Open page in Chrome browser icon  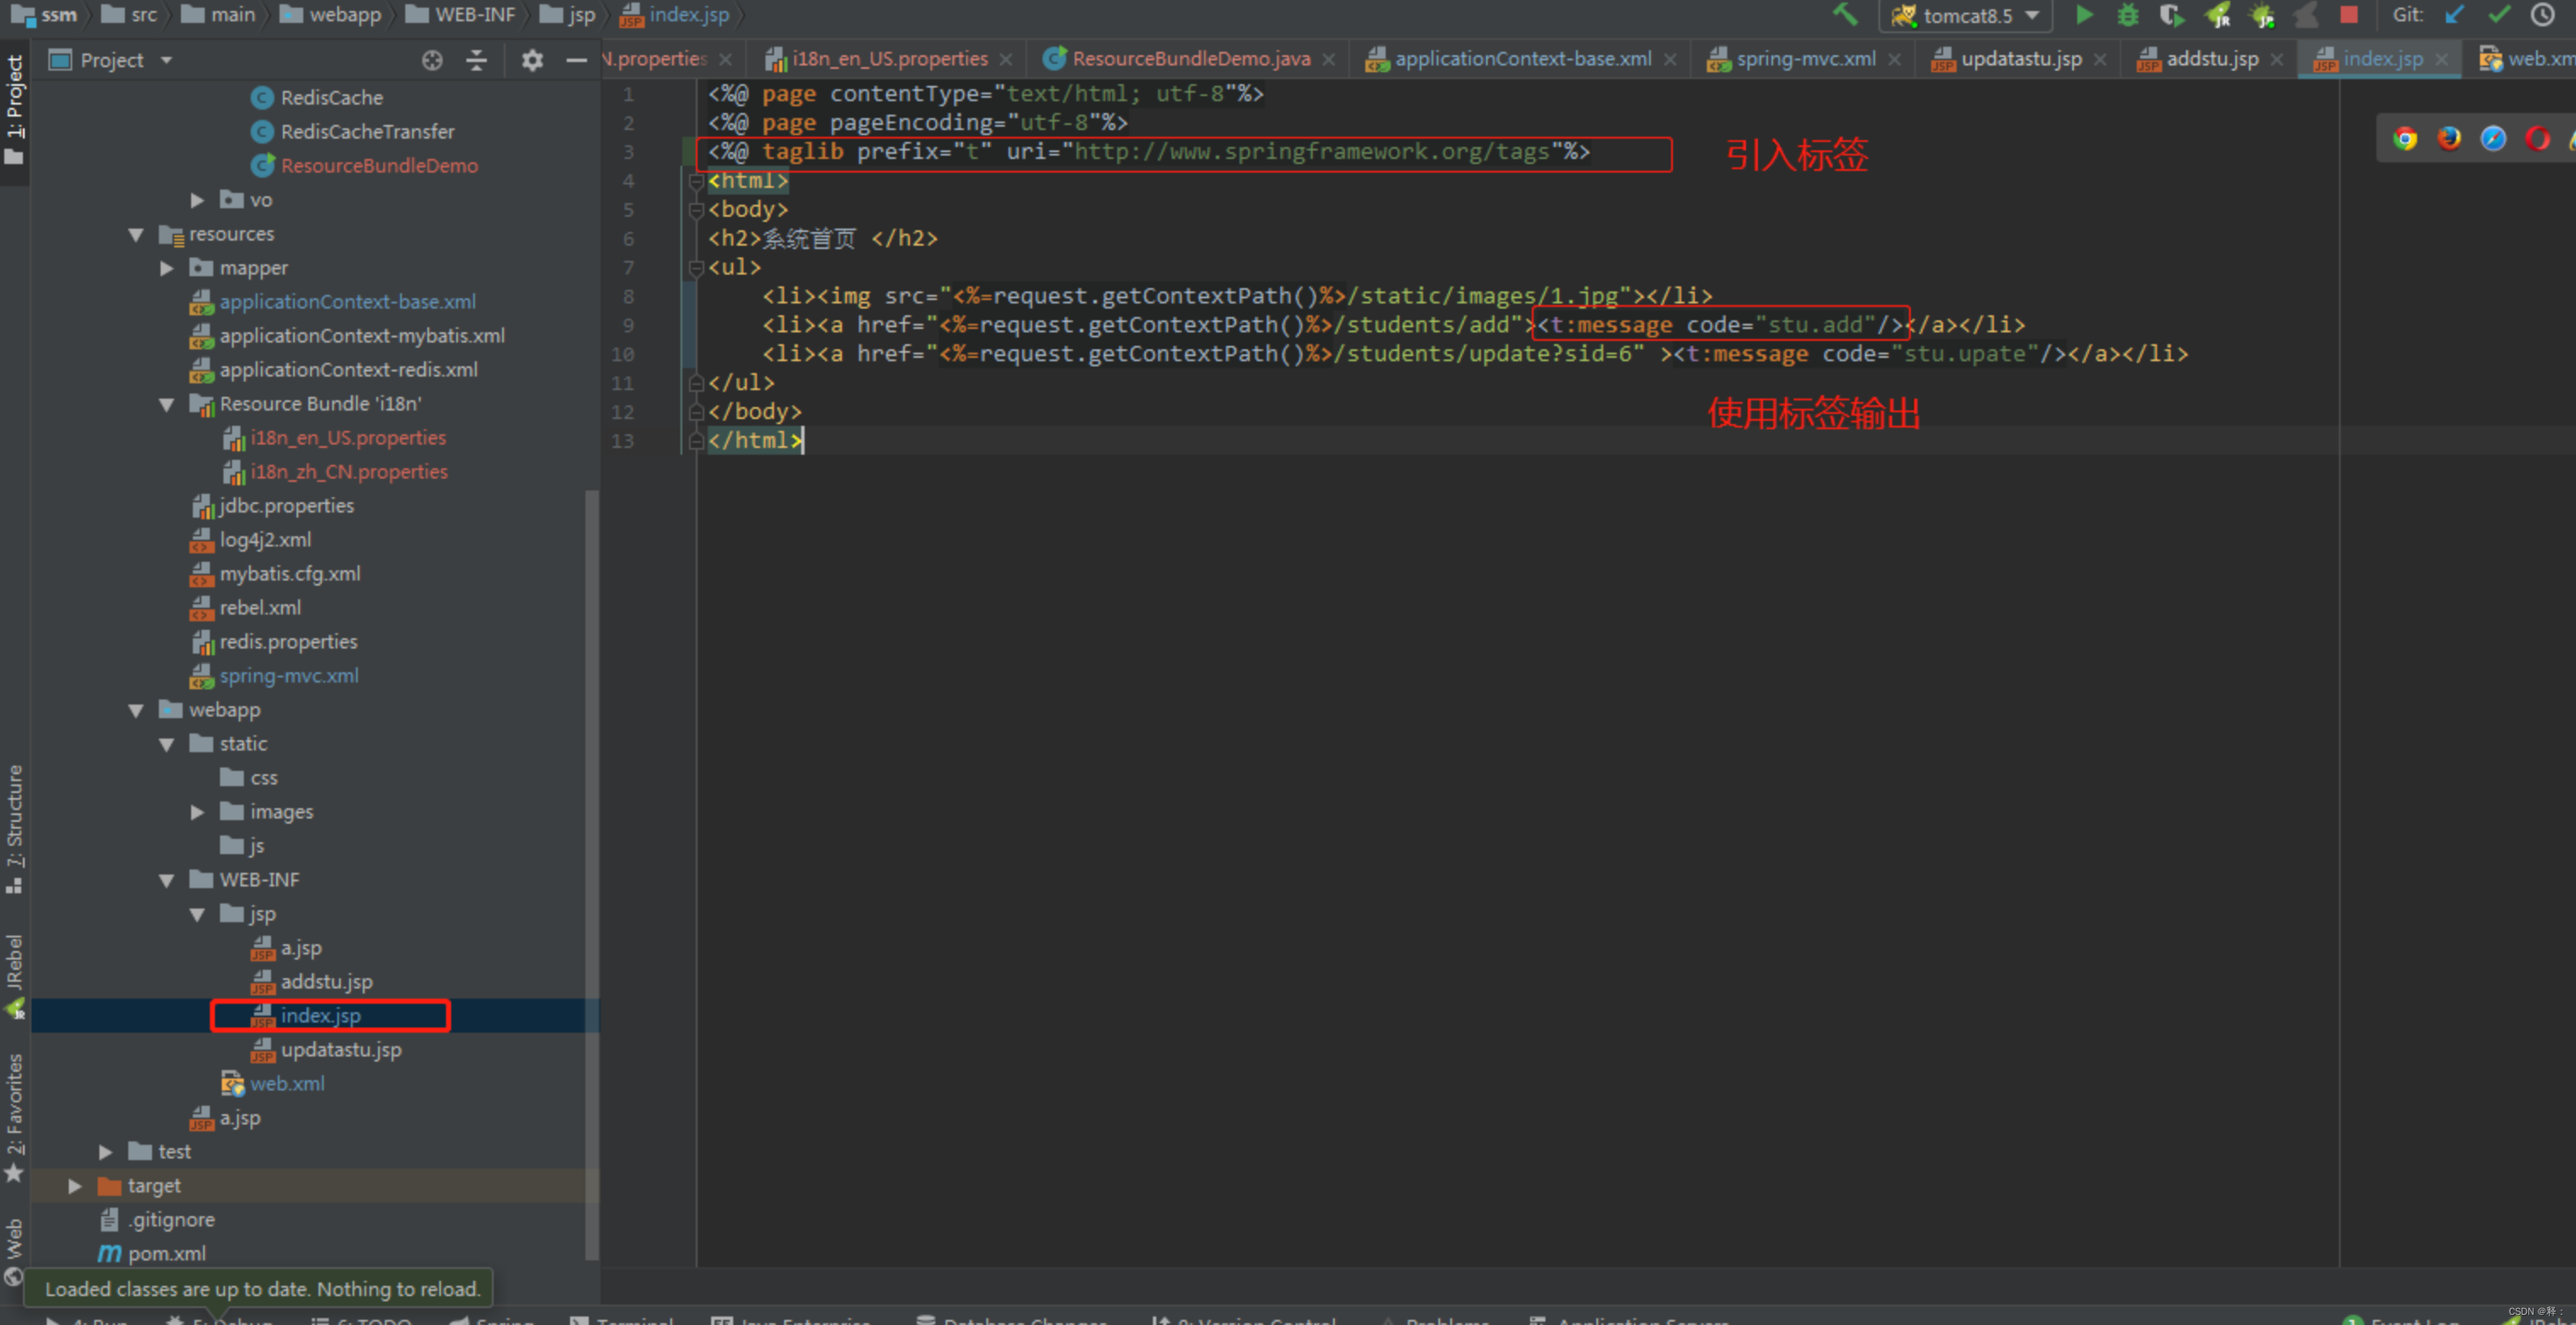(x=2405, y=138)
